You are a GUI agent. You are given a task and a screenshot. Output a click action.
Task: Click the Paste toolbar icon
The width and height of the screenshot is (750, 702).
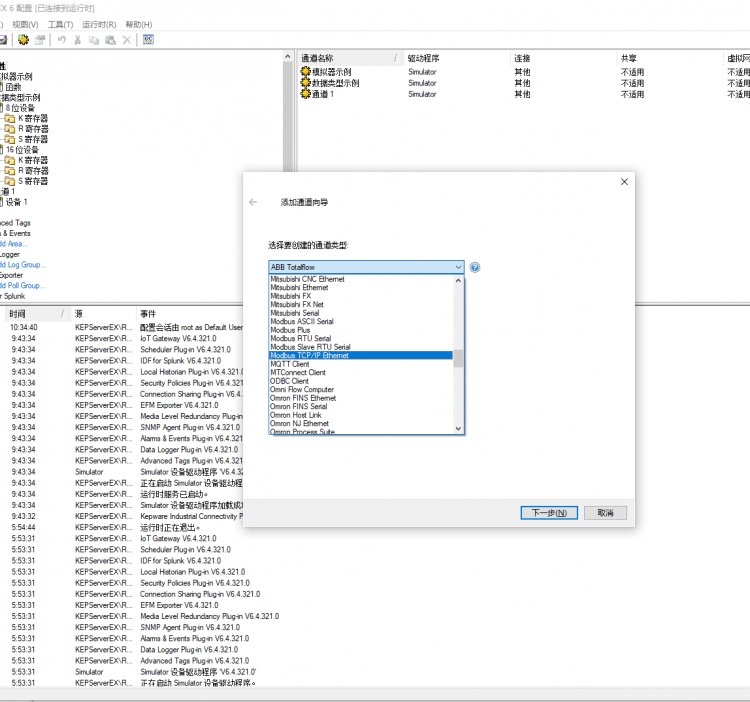[x=110, y=40]
